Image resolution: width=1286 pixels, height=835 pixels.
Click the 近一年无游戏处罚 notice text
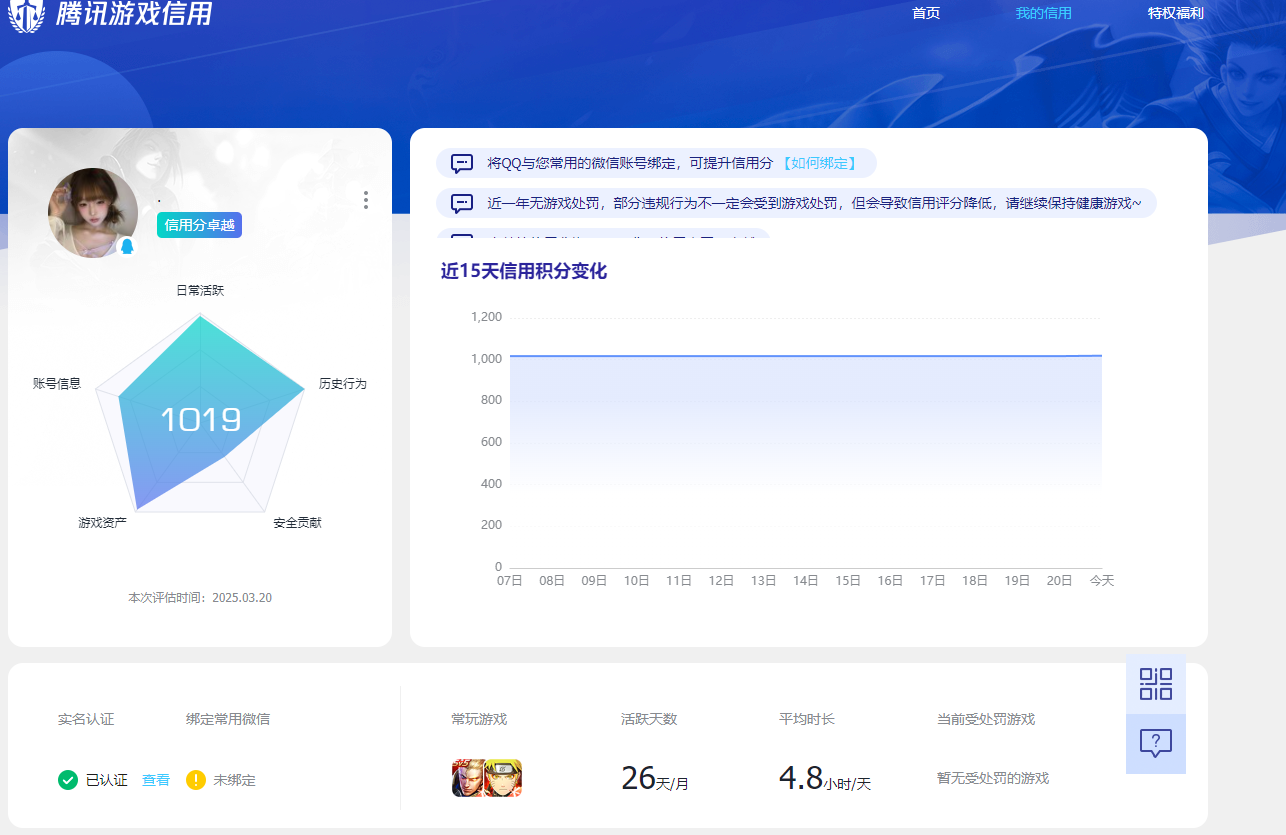pyautogui.click(x=814, y=203)
